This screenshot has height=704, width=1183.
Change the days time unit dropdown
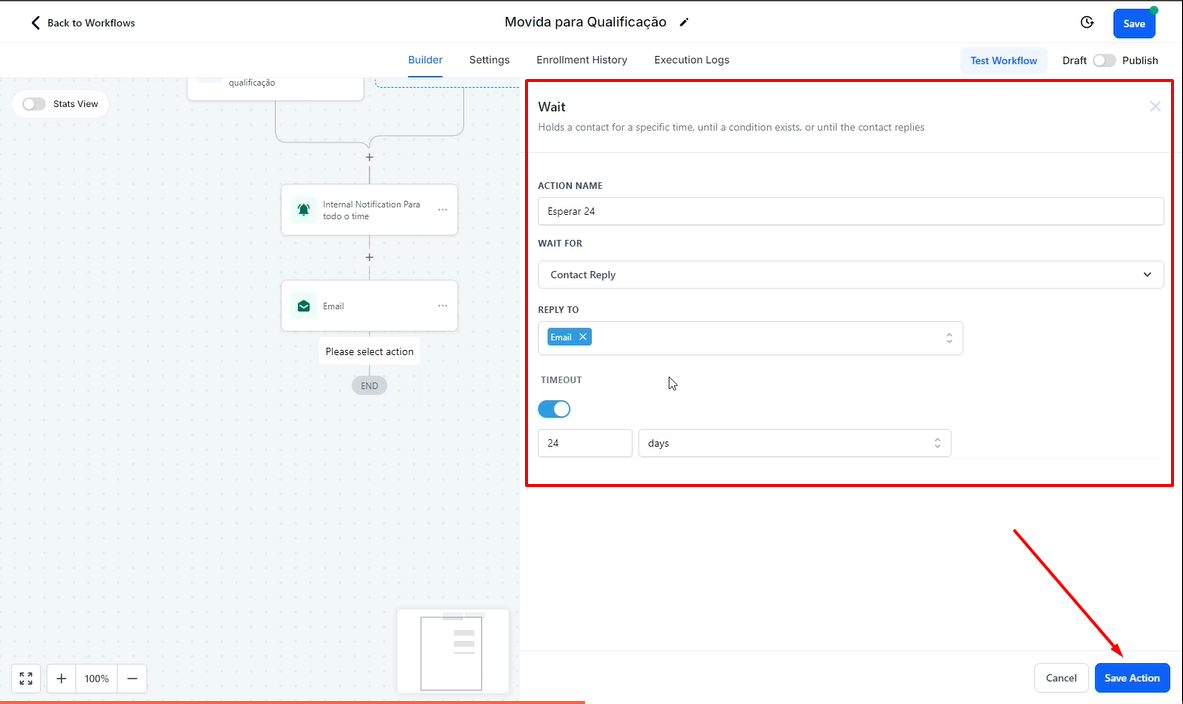794,443
